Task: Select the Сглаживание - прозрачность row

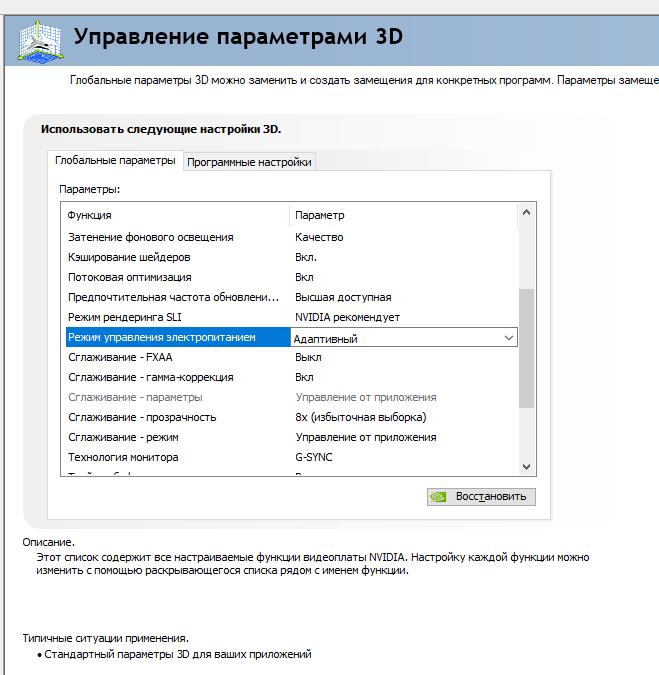Action: pos(291,418)
